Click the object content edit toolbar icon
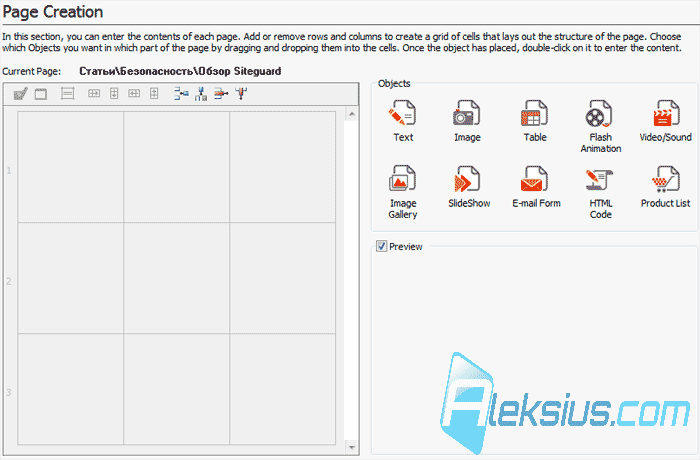 coord(21,94)
